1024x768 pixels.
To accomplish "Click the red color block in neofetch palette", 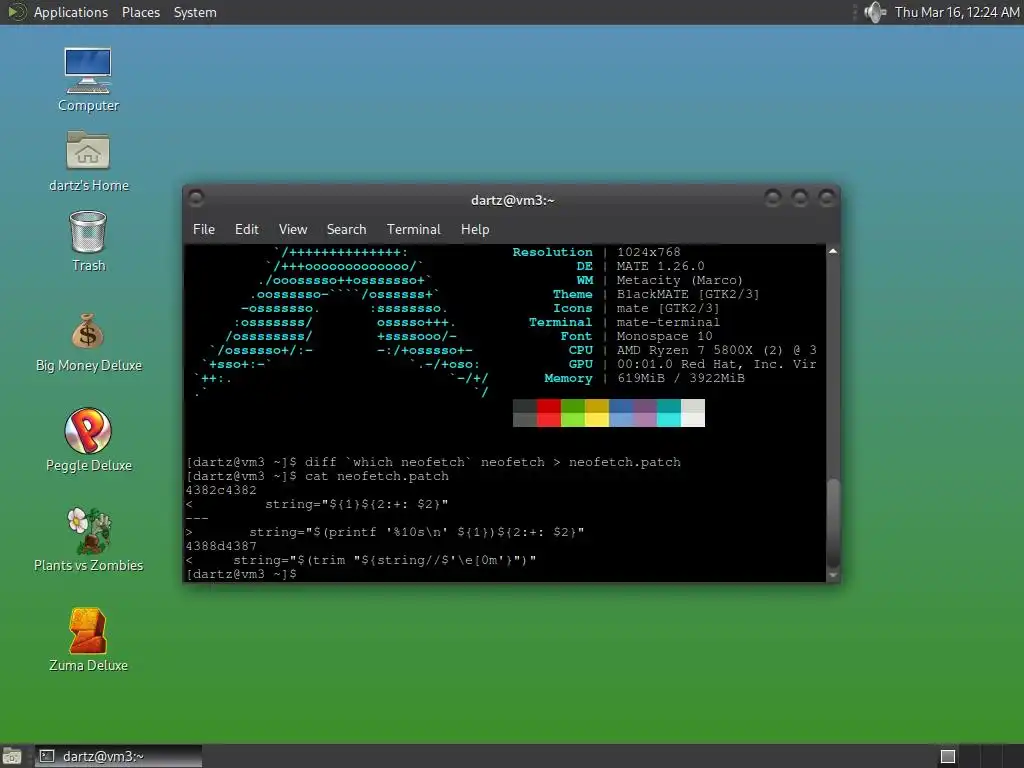I will coord(549,413).
